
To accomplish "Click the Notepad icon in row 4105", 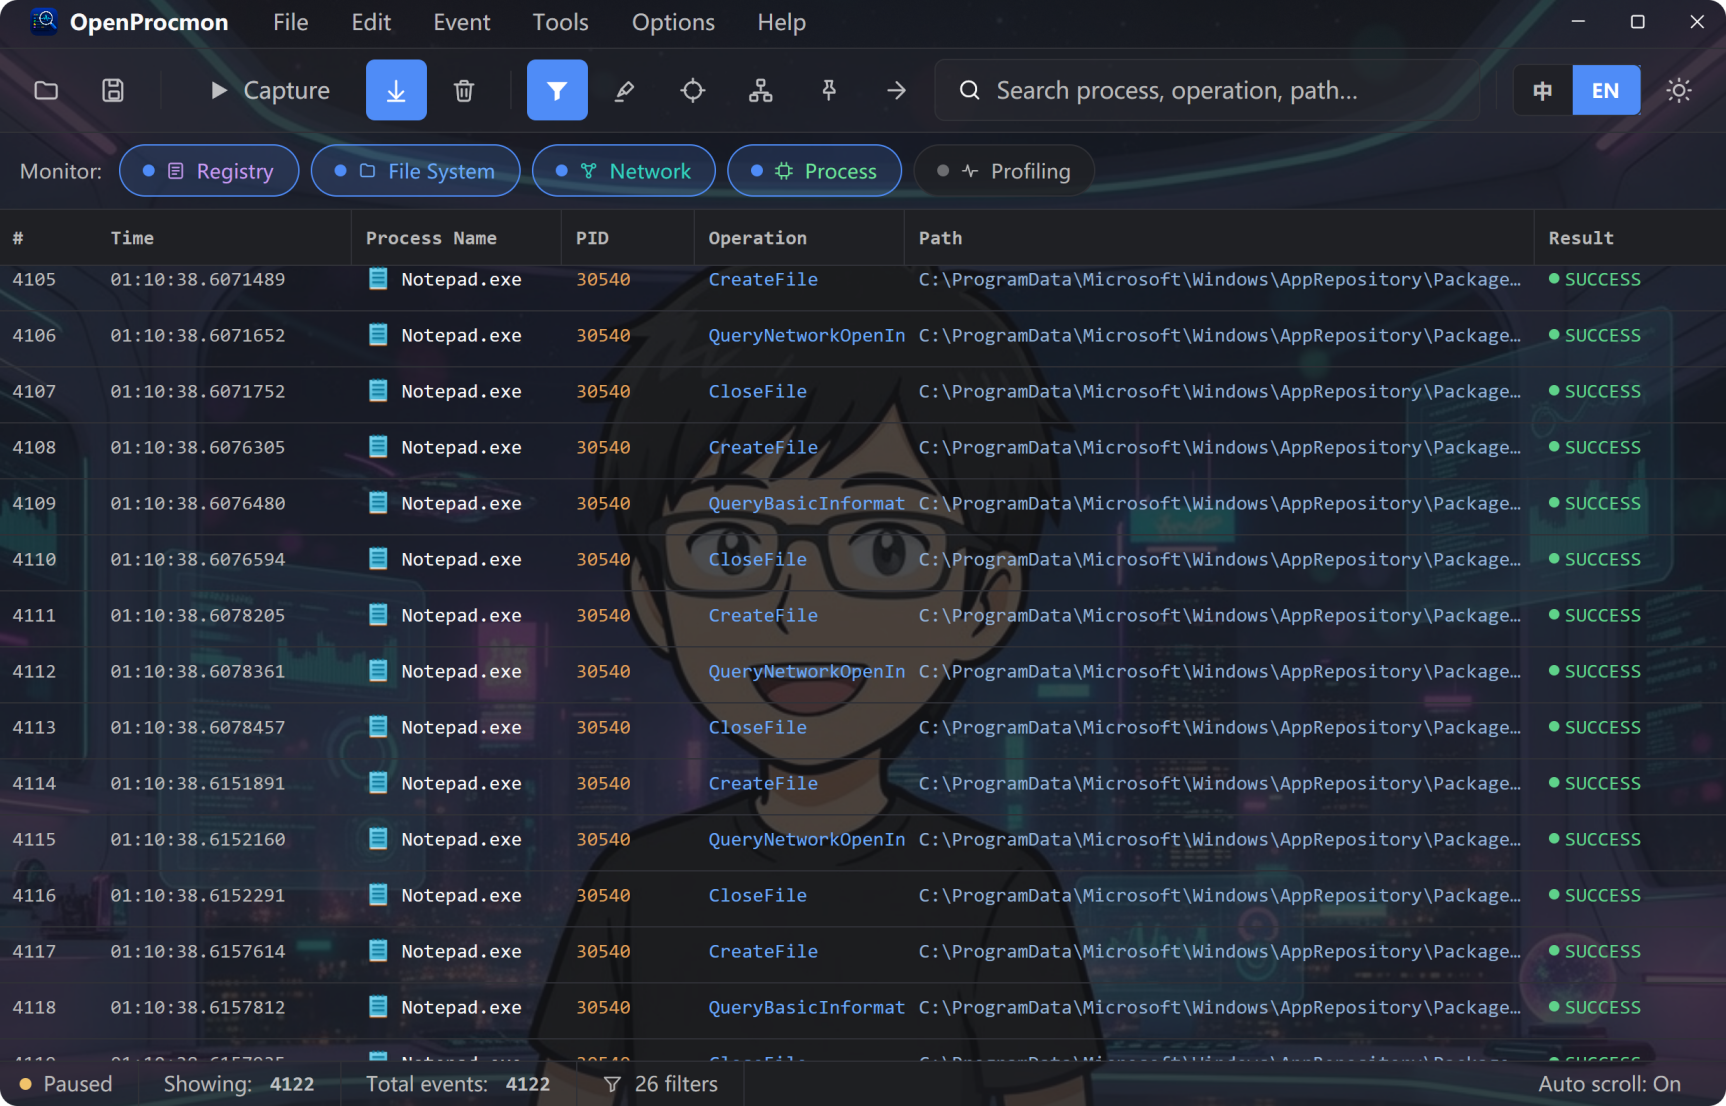I will coord(378,279).
